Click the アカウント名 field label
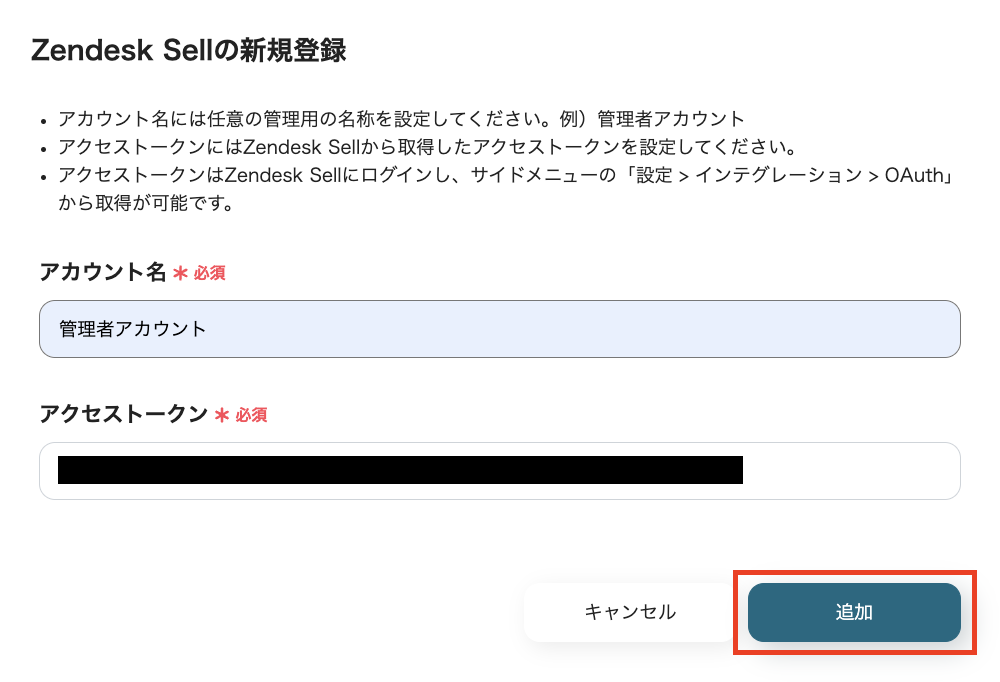The width and height of the screenshot is (1000, 682). click(102, 272)
